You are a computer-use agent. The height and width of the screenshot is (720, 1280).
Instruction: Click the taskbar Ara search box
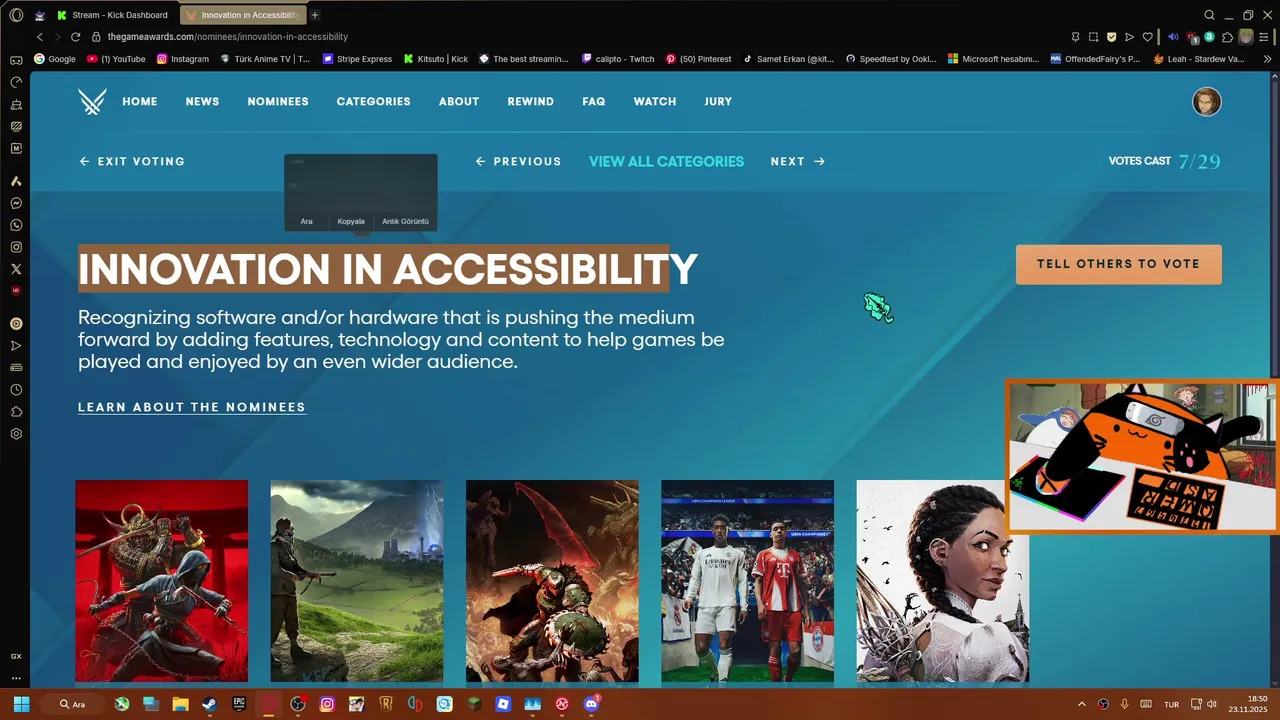[x=72, y=704]
